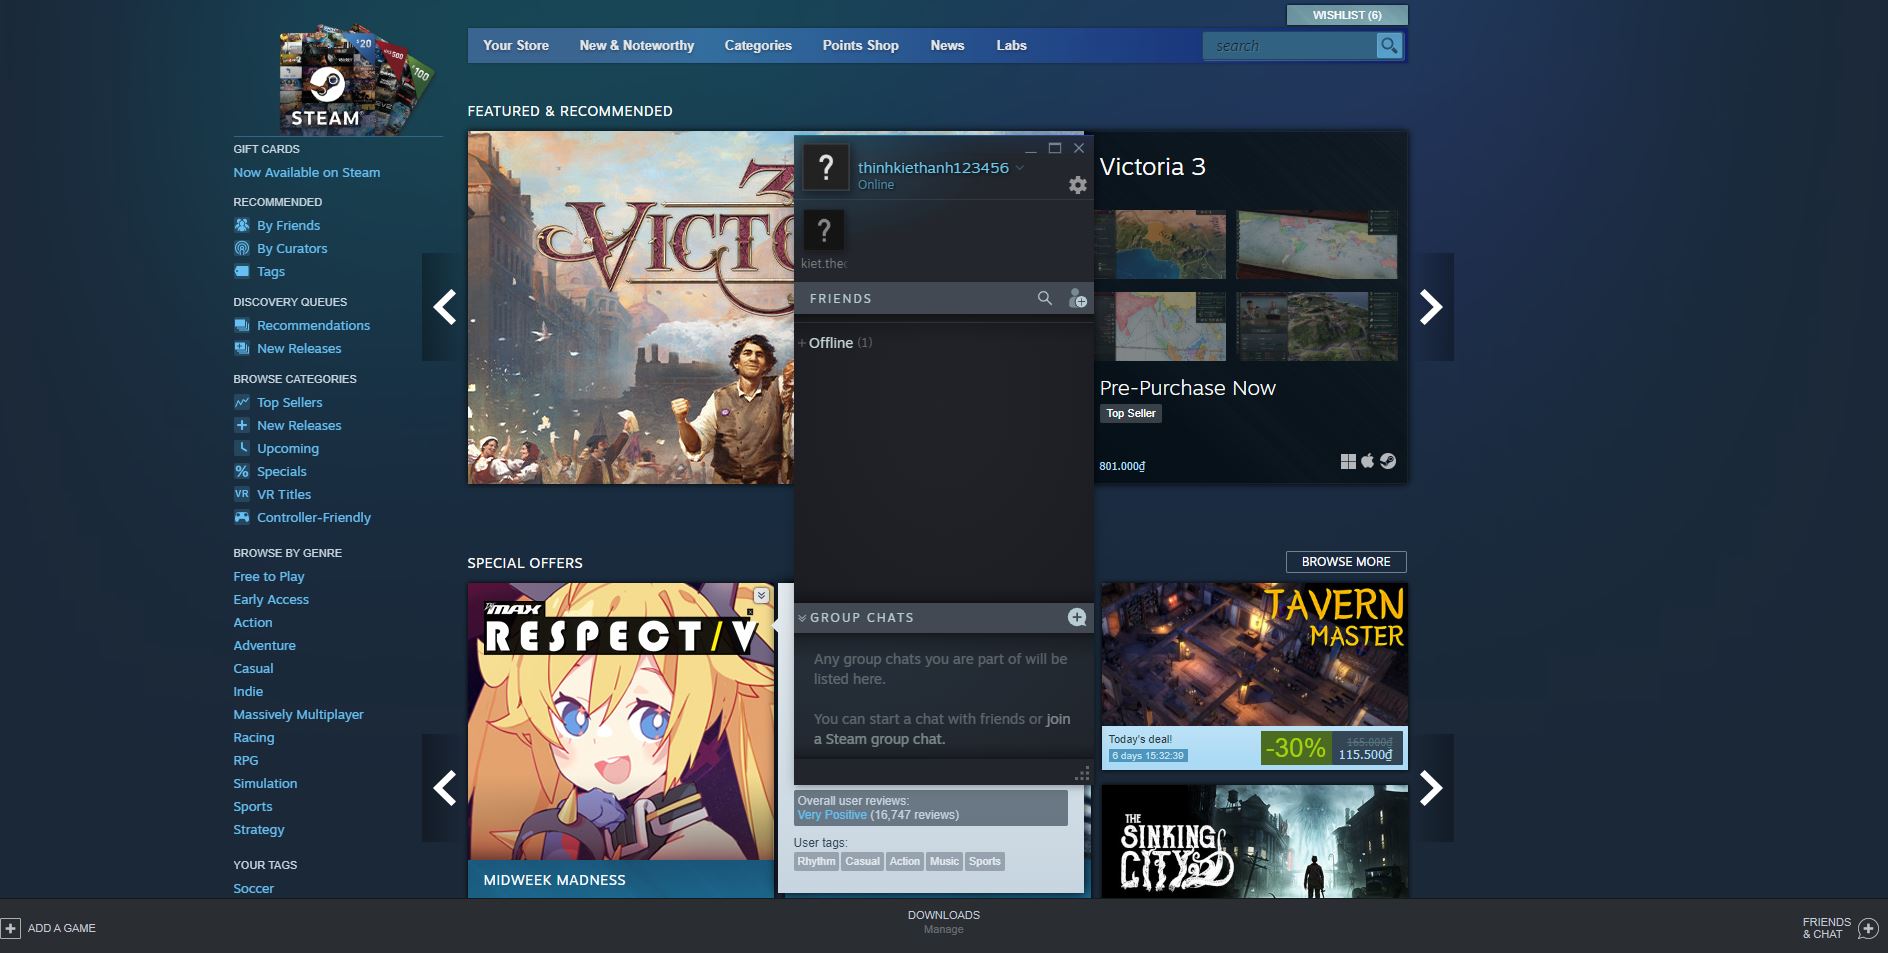Collapse the Group Chats section
This screenshot has width=1888, height=953.
click(802, 618)
